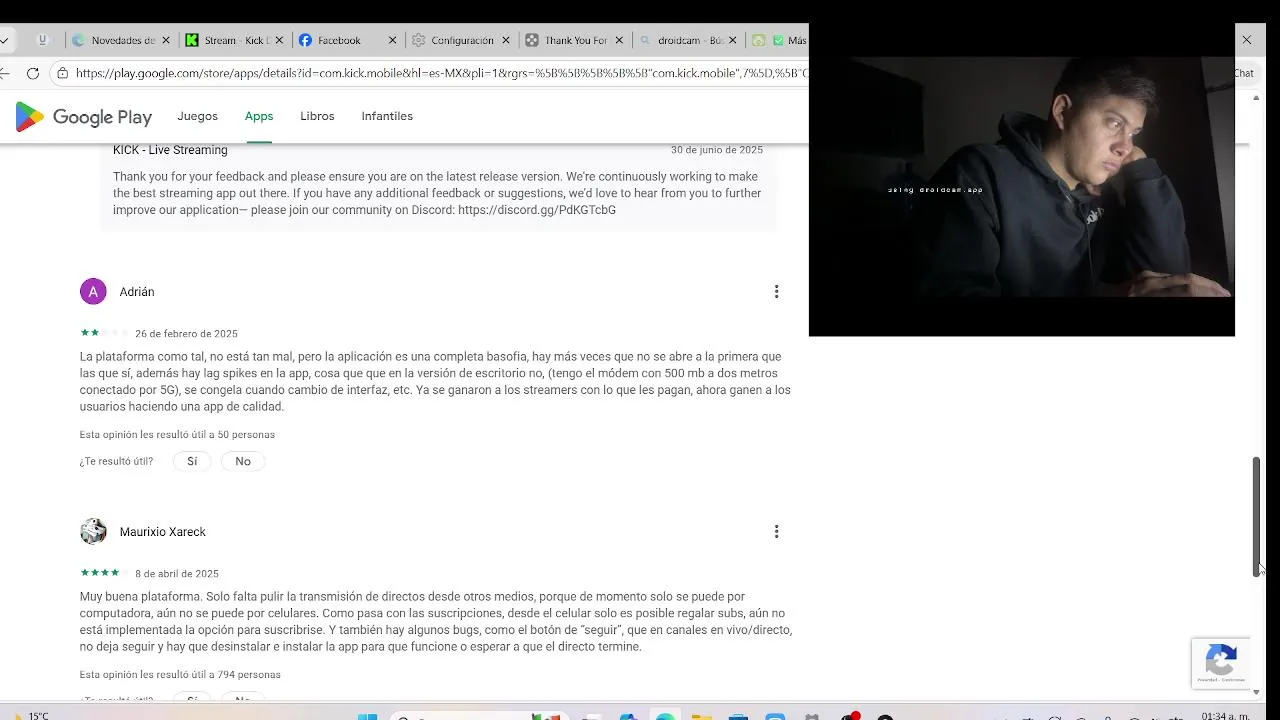Click the date 26 de febrero de 2025
Screen dimensions: 1280x720
click(x=186, y=334)
